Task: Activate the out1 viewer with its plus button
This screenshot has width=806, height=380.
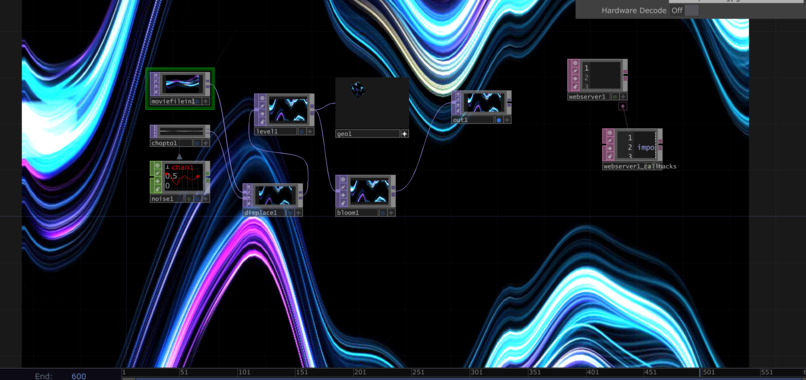Action: click(507, 120)
